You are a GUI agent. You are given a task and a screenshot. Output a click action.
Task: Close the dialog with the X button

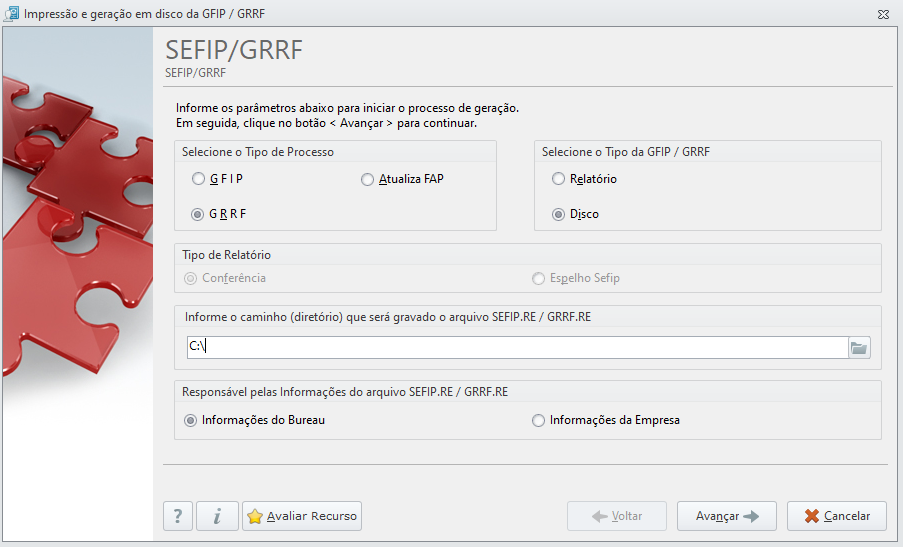pyautogui.click(x=883, y=14)
